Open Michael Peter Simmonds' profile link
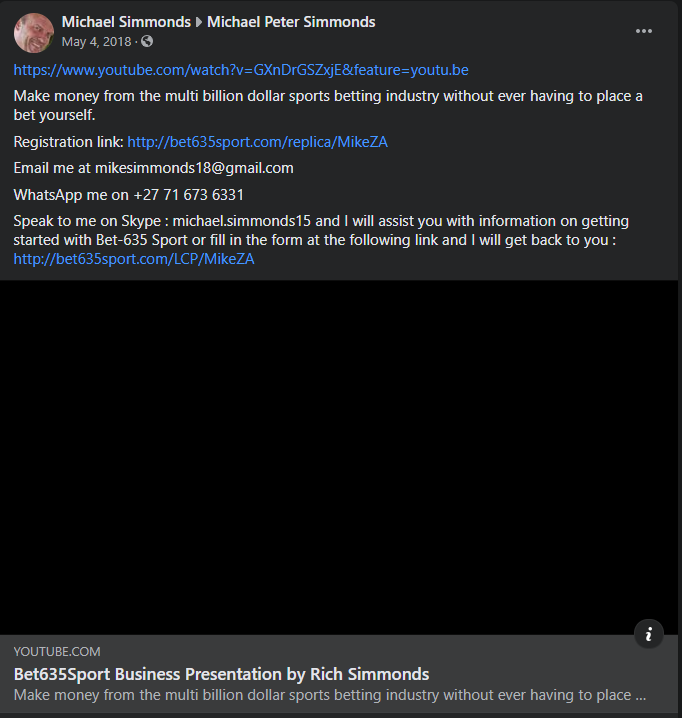 [x=291, y=22]
